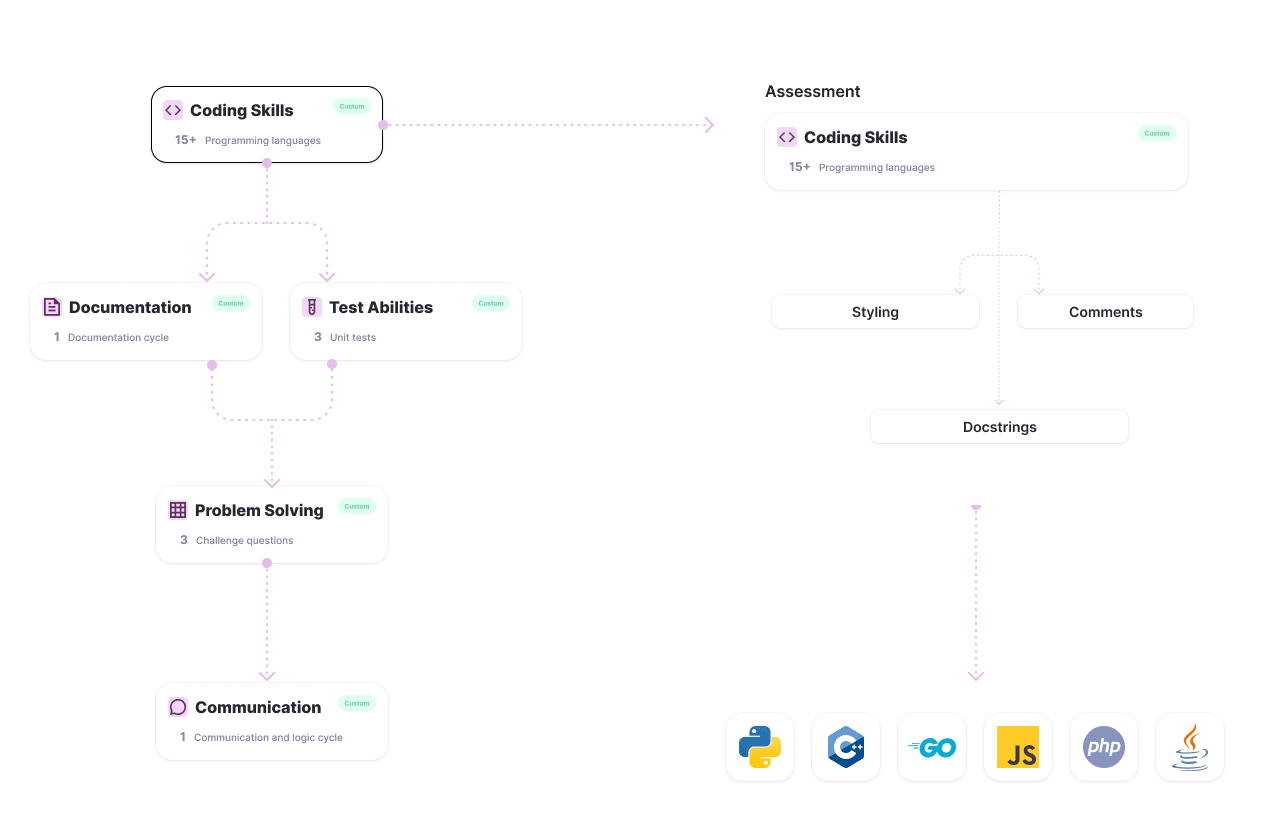Click code brackets icon in left Coding Skills card
Image resolution: width=1276 pixels, height=831 pixels.
[x=173, y=110]
